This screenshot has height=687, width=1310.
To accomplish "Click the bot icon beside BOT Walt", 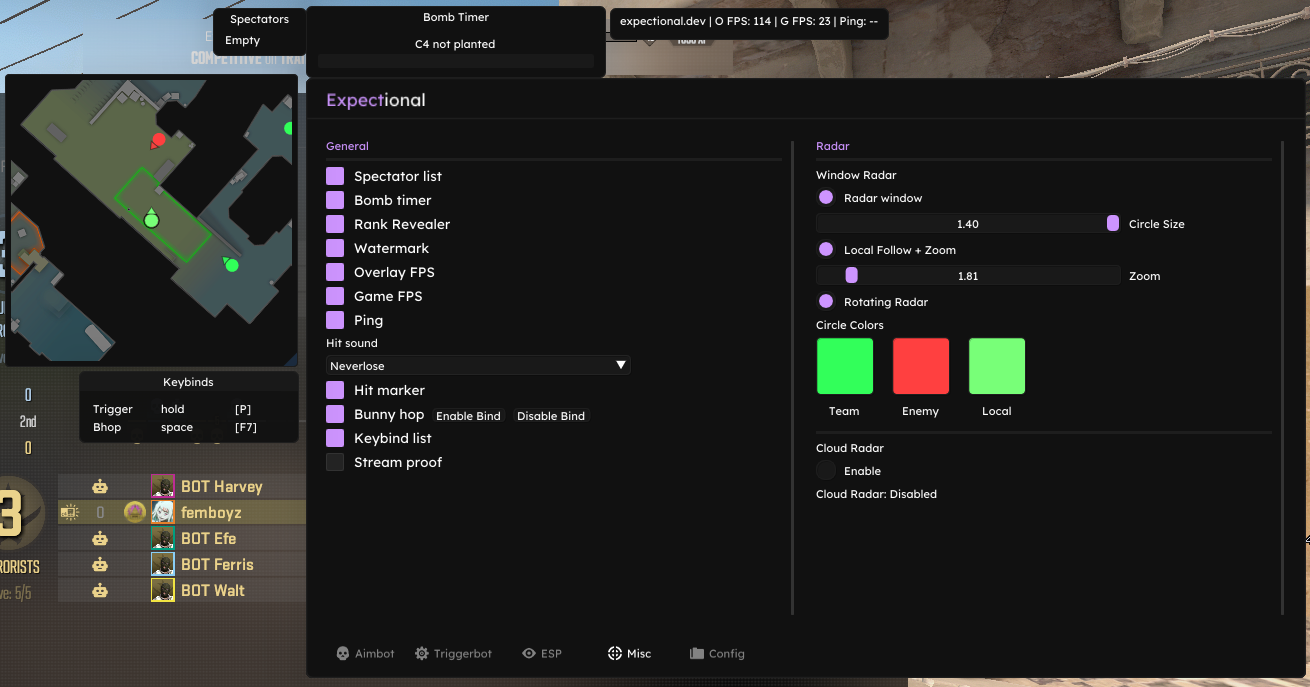I will click(x=100, y=590).
